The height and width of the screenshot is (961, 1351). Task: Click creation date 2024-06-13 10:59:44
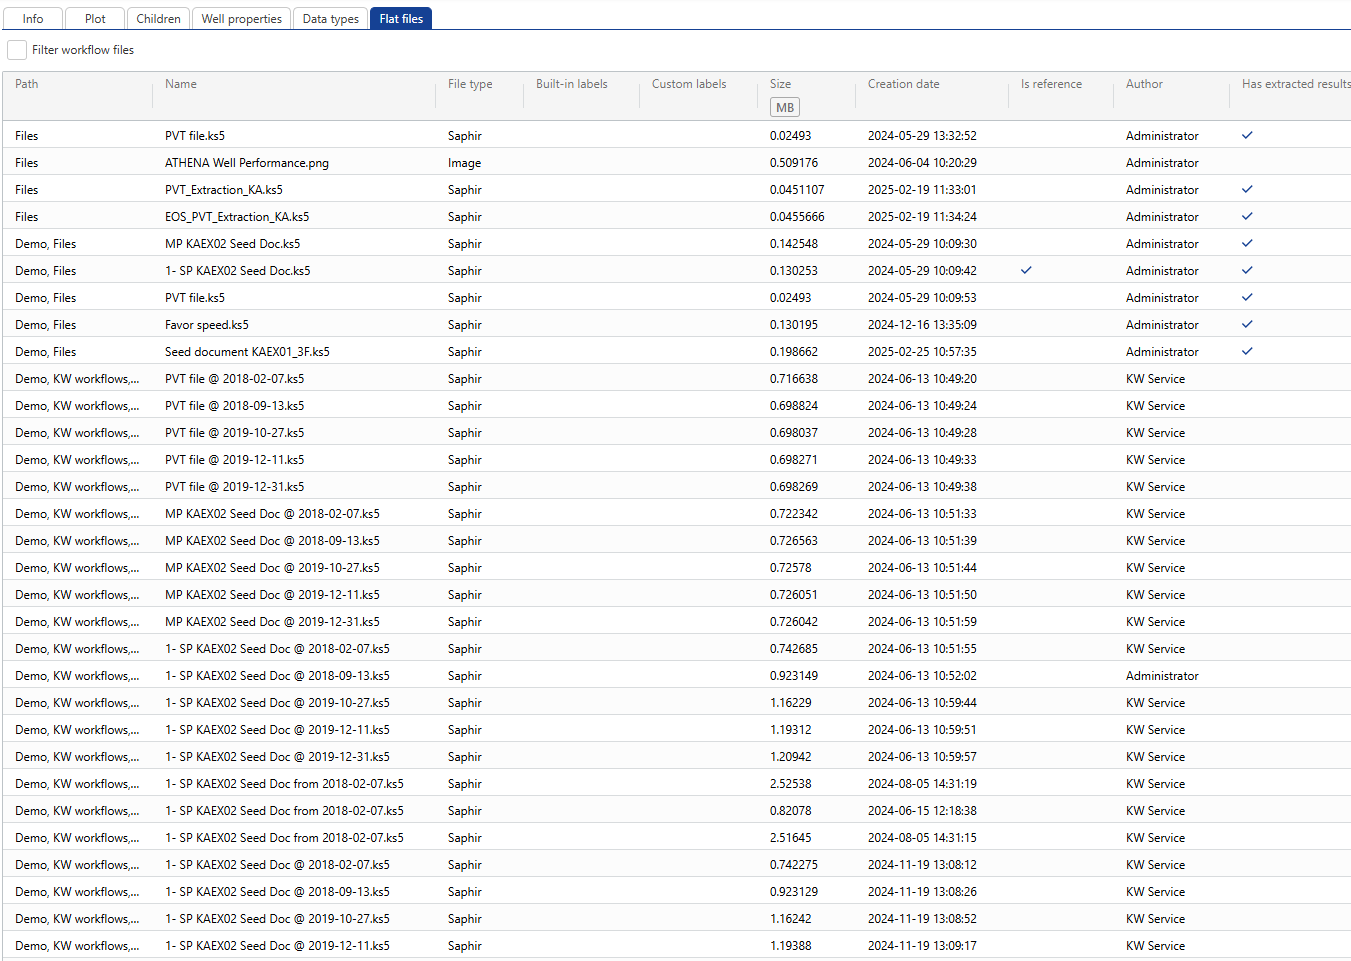click(x=922, y=703)
